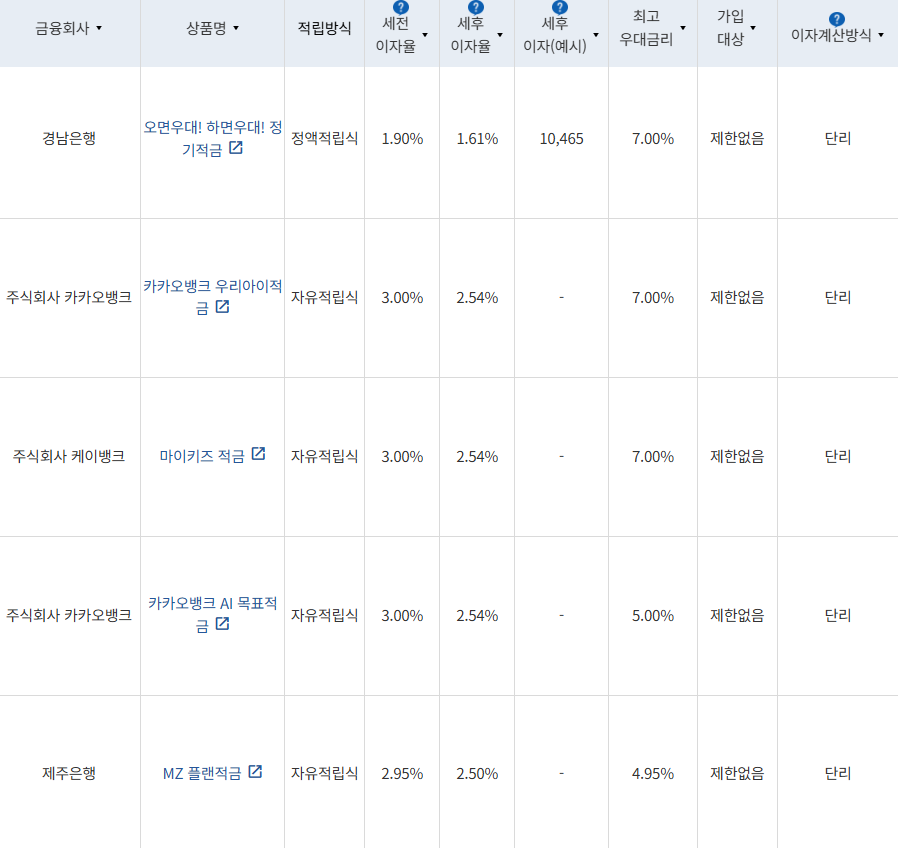Click 4.95% 최고 우대금리 value
Viewport: 898px width, 848px height.
[653, 774]
